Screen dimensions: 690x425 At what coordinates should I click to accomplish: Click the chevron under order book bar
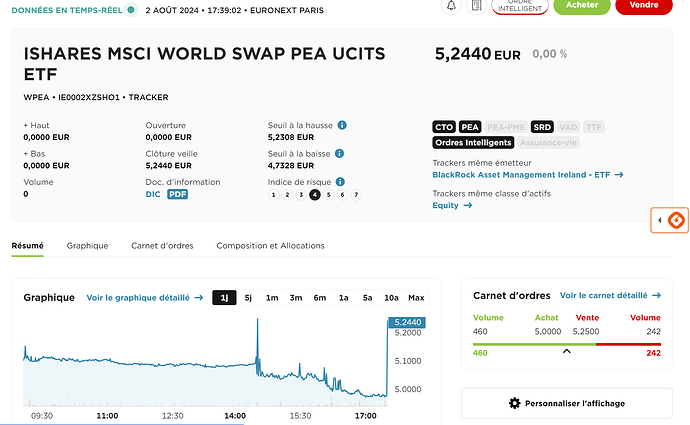click(x=567, y=351)
